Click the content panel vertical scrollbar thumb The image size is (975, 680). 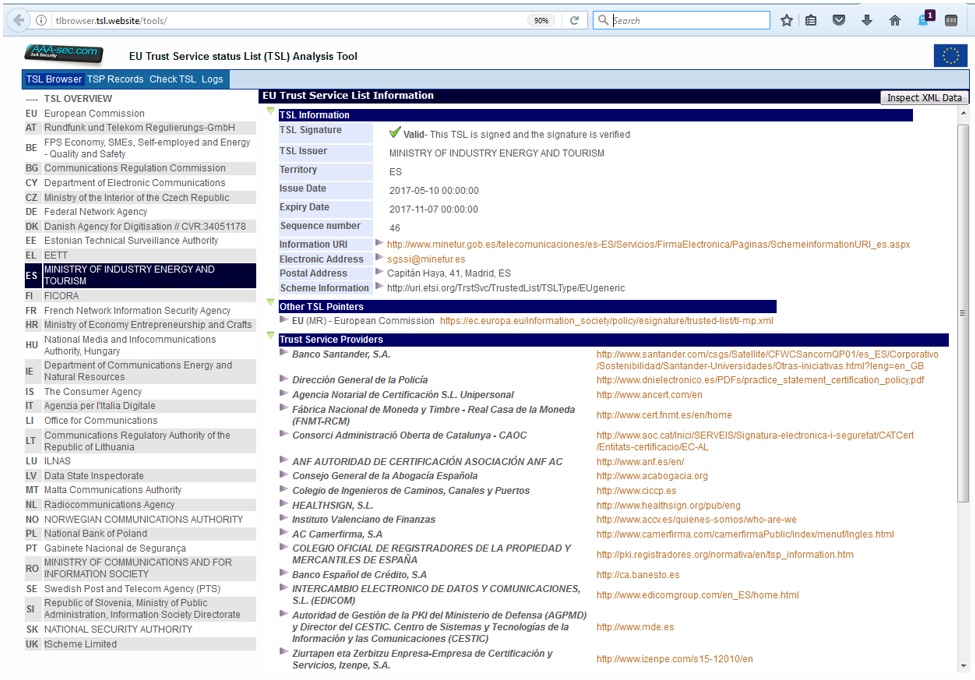963,313
